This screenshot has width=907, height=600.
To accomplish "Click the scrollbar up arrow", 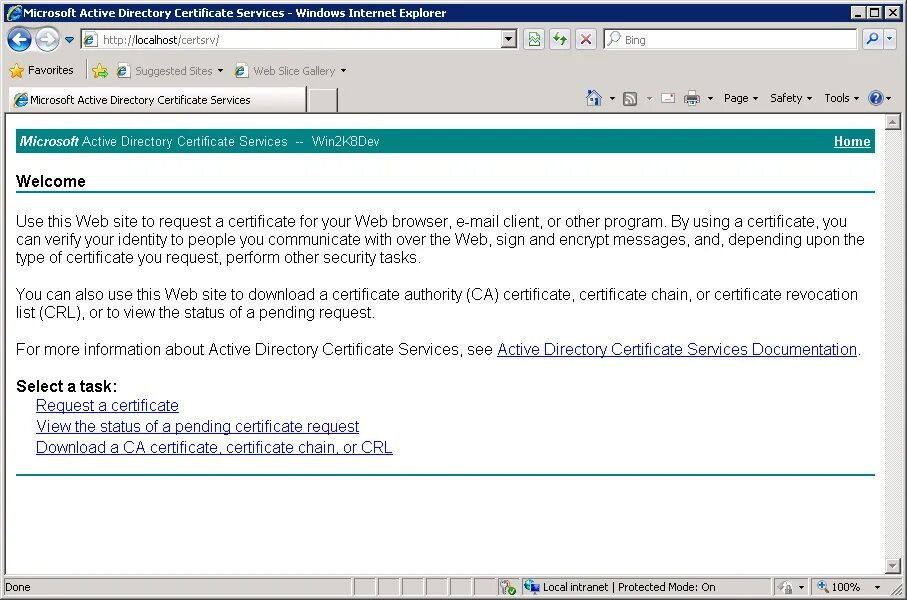I will point(893,122).
